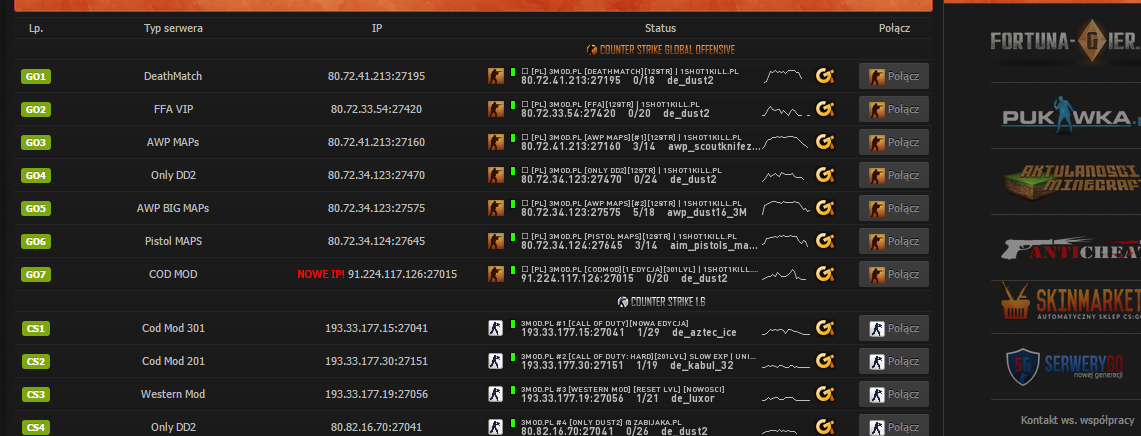Click the player activity graph for AWP MAPs
Viewport: 1141px width, 436px height.
click(785, 142)
